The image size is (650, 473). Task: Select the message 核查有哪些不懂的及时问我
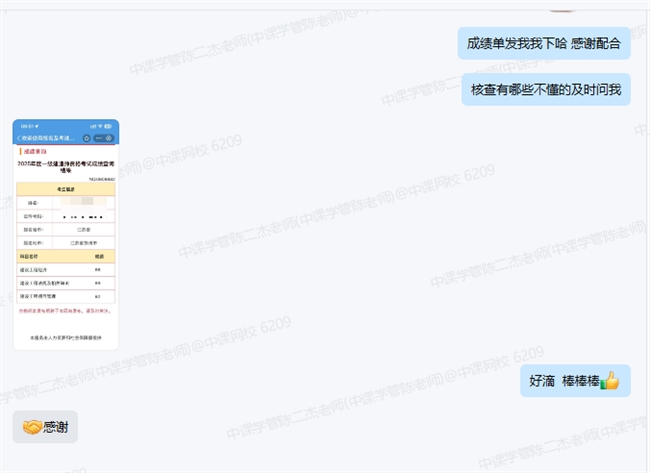(546, 90)
